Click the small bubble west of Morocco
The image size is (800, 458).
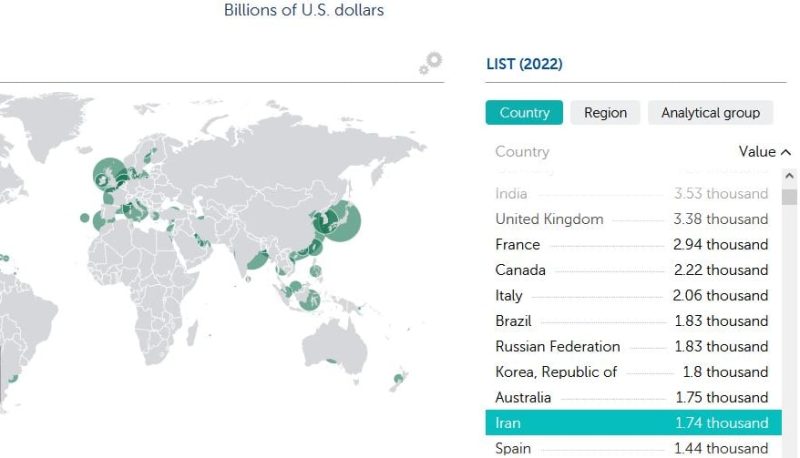[85, 218]
